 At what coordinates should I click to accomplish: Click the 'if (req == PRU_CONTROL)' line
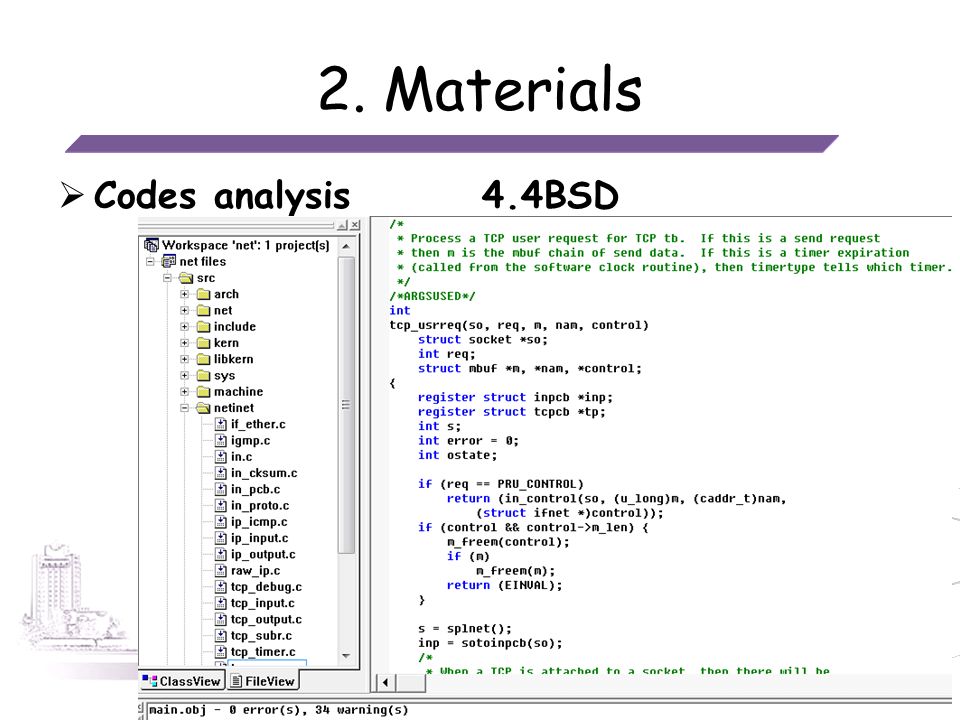tap(501, 484)
